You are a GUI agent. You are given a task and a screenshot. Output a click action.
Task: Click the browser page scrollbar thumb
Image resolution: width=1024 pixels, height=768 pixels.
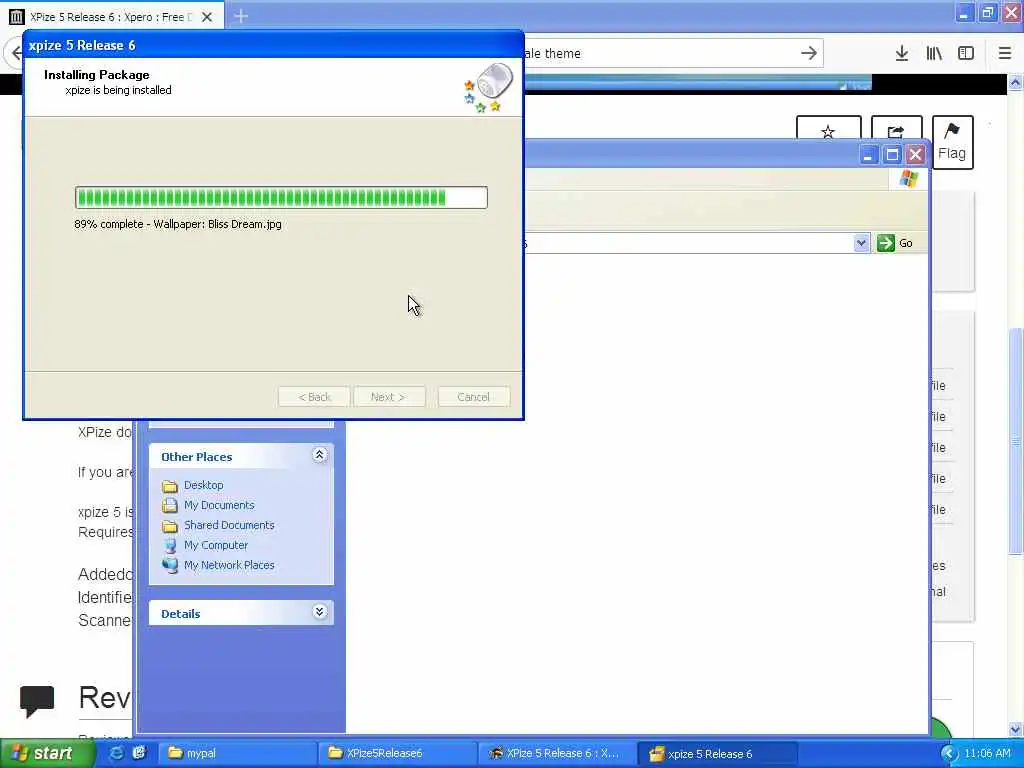[x=1016, y=441]
